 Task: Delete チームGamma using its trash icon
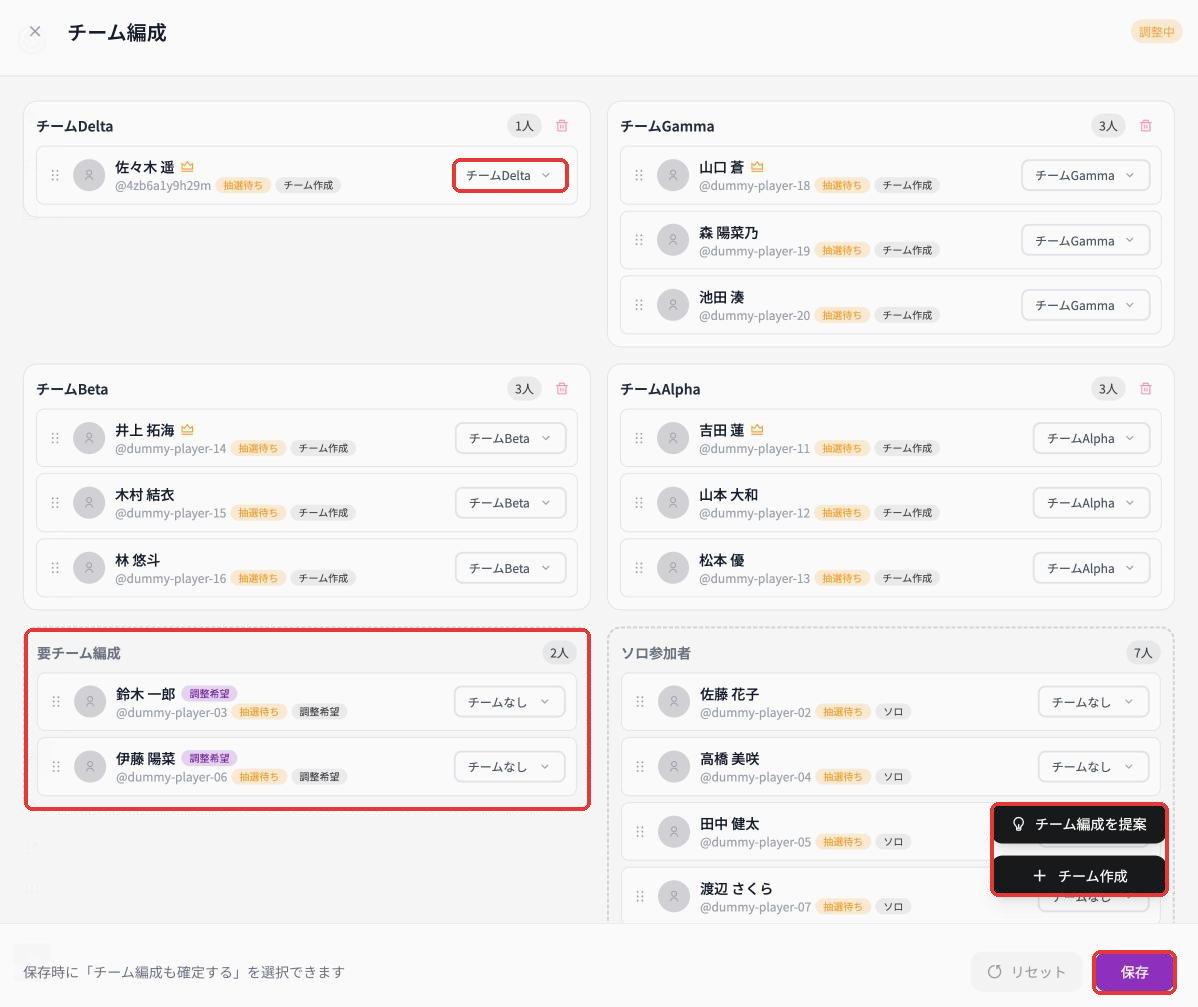(1145, 126)
